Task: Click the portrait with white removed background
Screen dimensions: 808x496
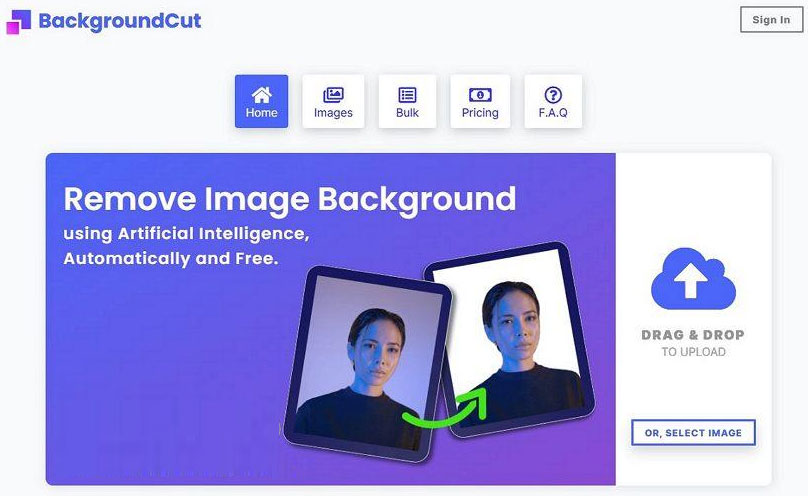Action: click(510, 340)
